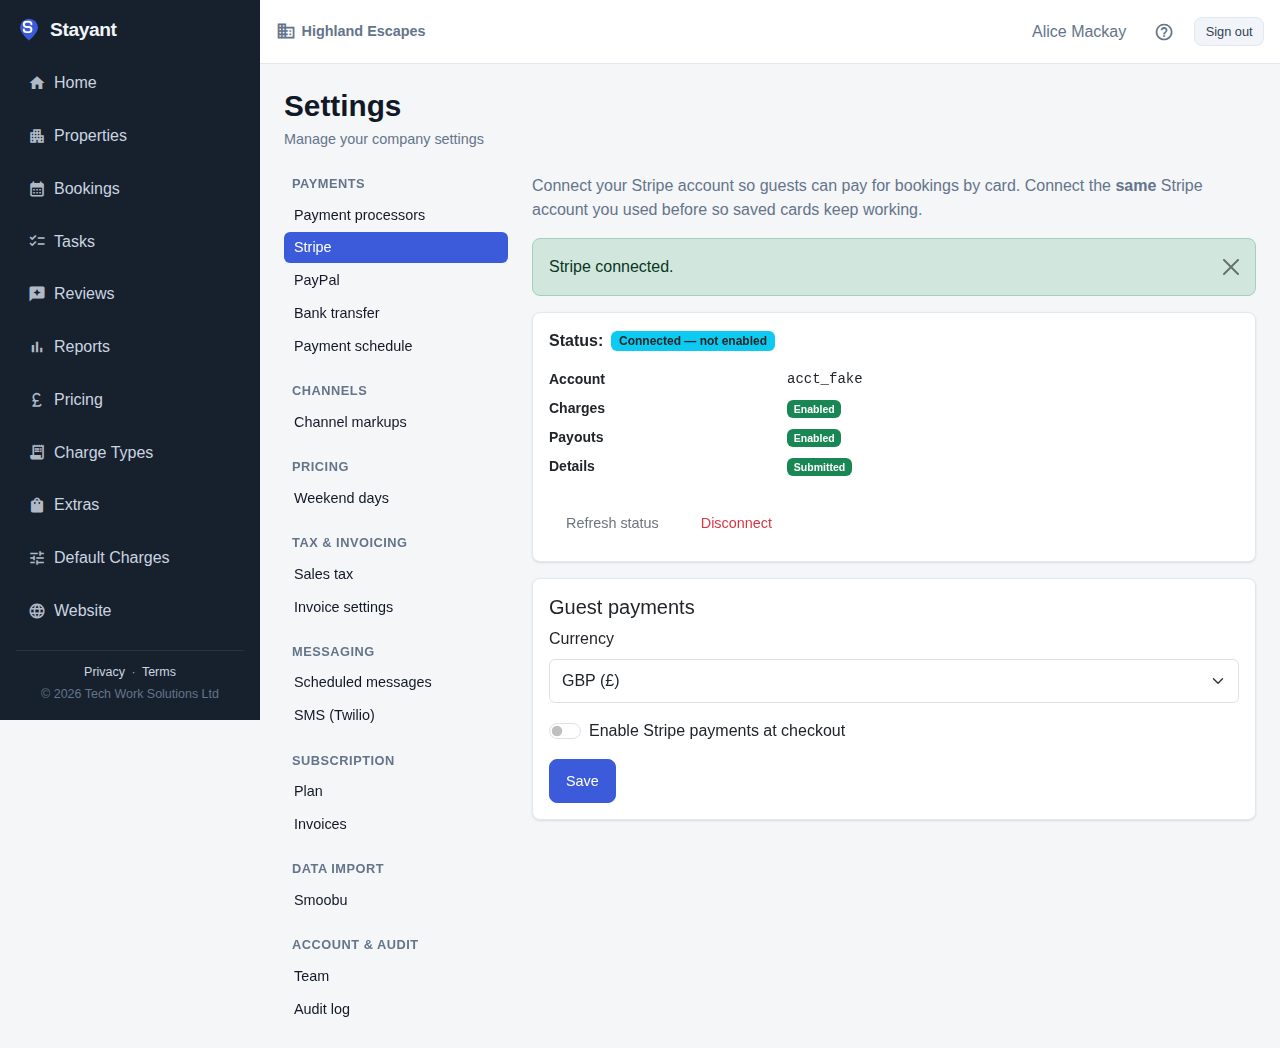Disconnect the Stripe account
The width and height of the screenshot is (1280, 1048).
[x=736, y=523]
